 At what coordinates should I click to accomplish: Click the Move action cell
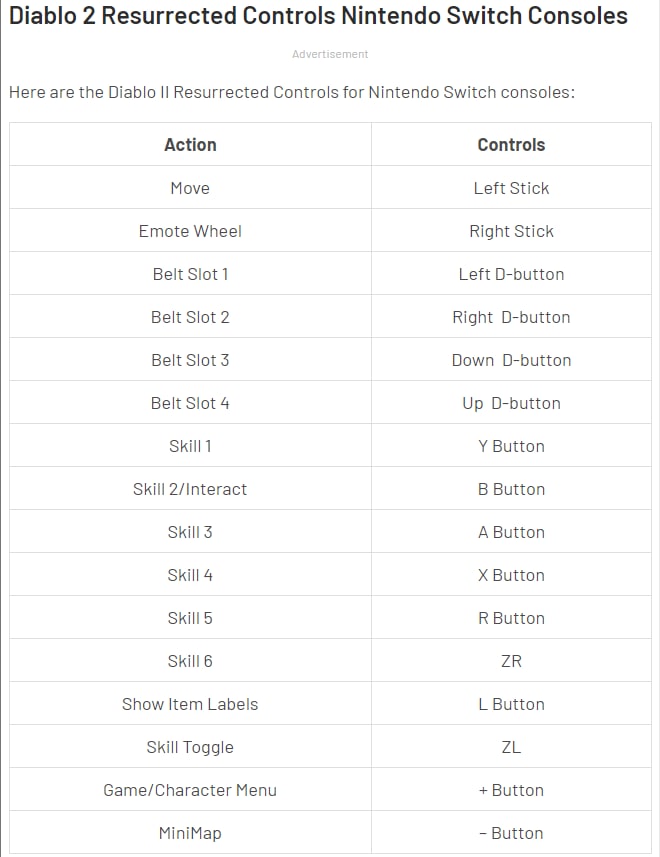click(190, 187)
